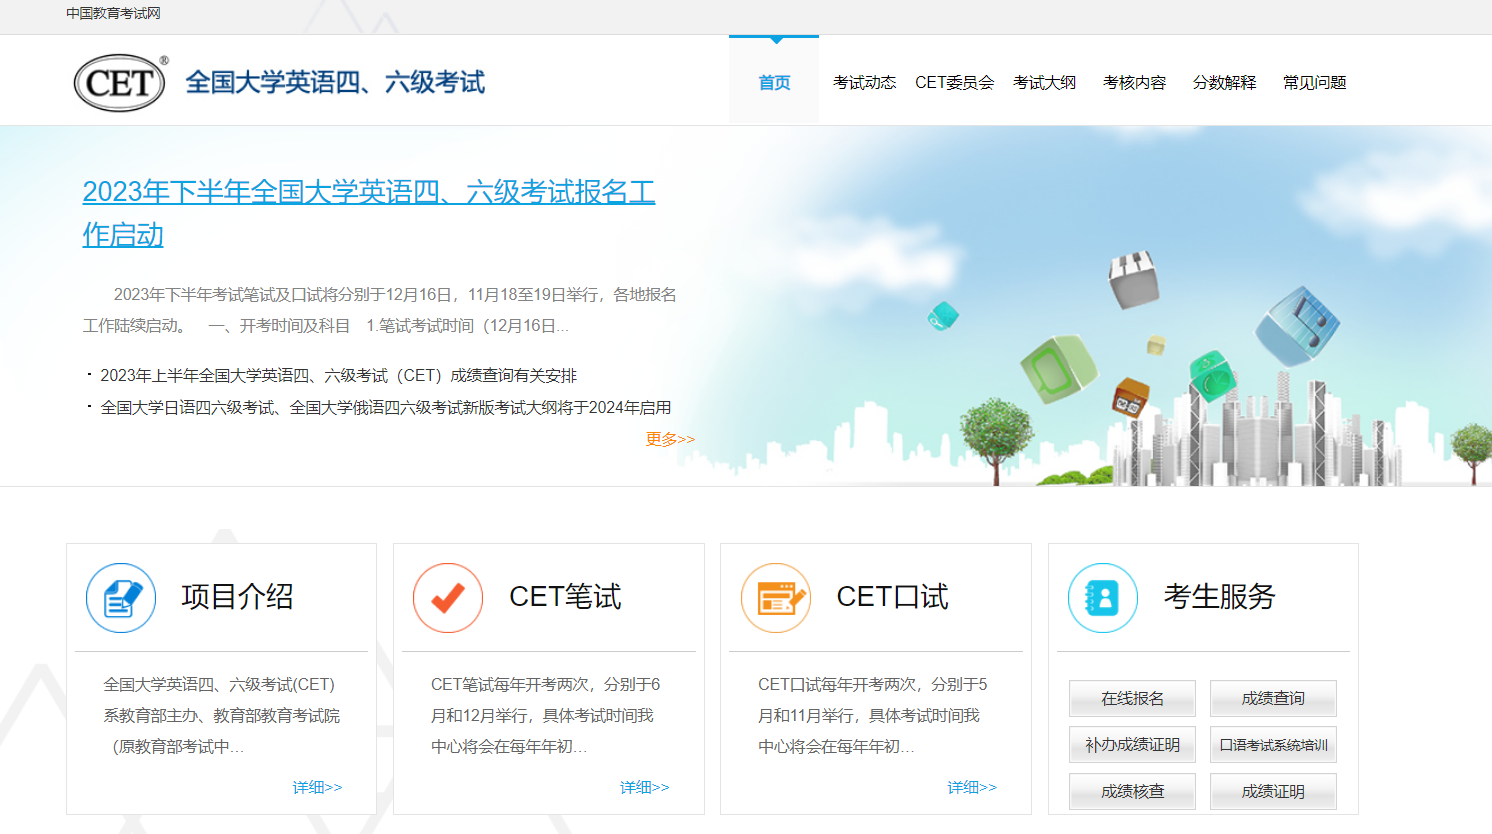Click the 考生服务 contact book icon
The image size is (1492, 834).
coord(1103,598)
